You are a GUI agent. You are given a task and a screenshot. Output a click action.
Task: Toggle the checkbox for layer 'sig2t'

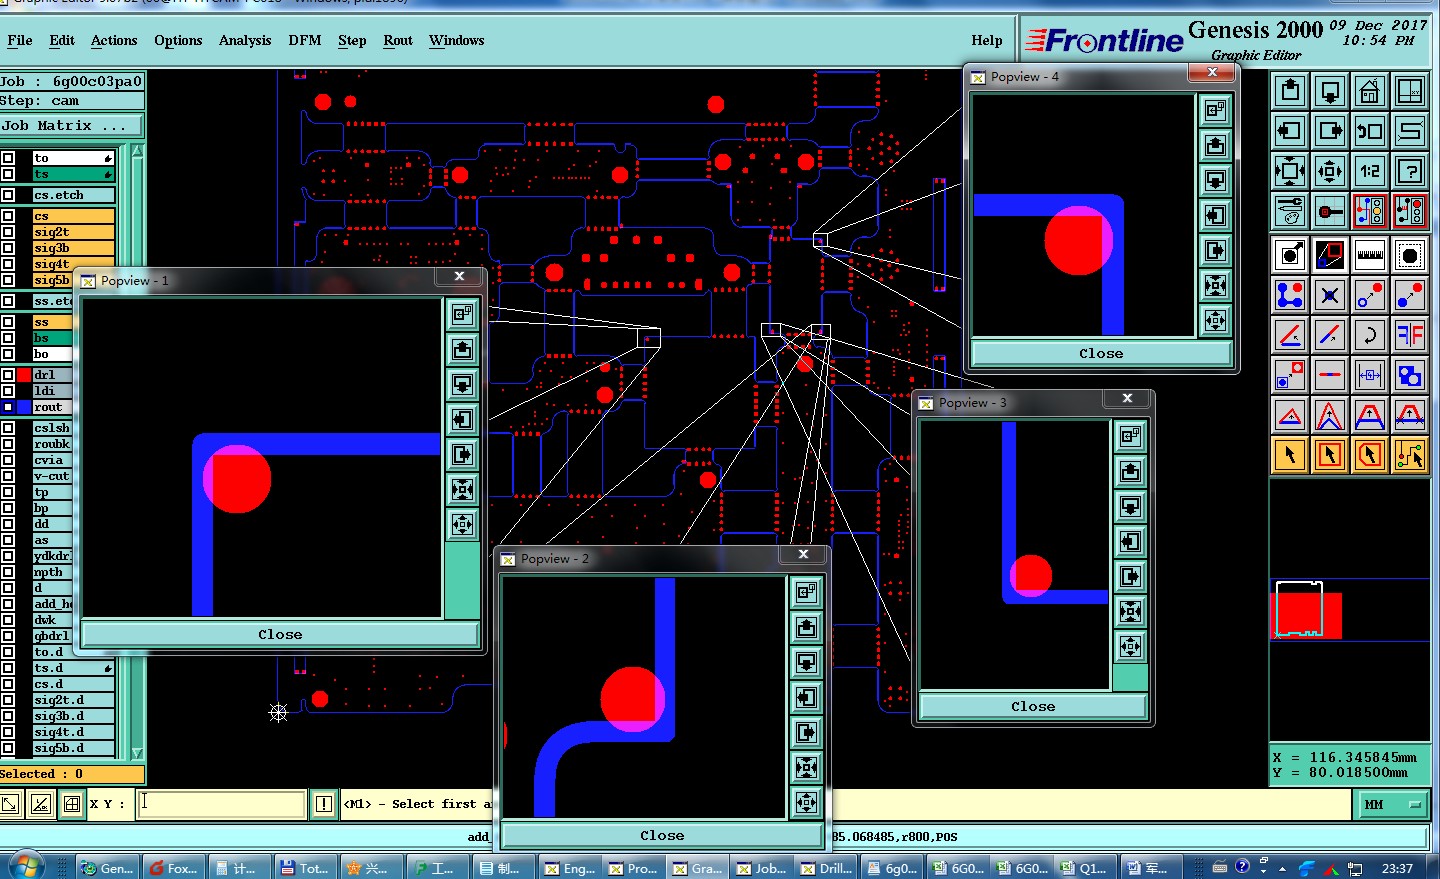click(8, 232)
